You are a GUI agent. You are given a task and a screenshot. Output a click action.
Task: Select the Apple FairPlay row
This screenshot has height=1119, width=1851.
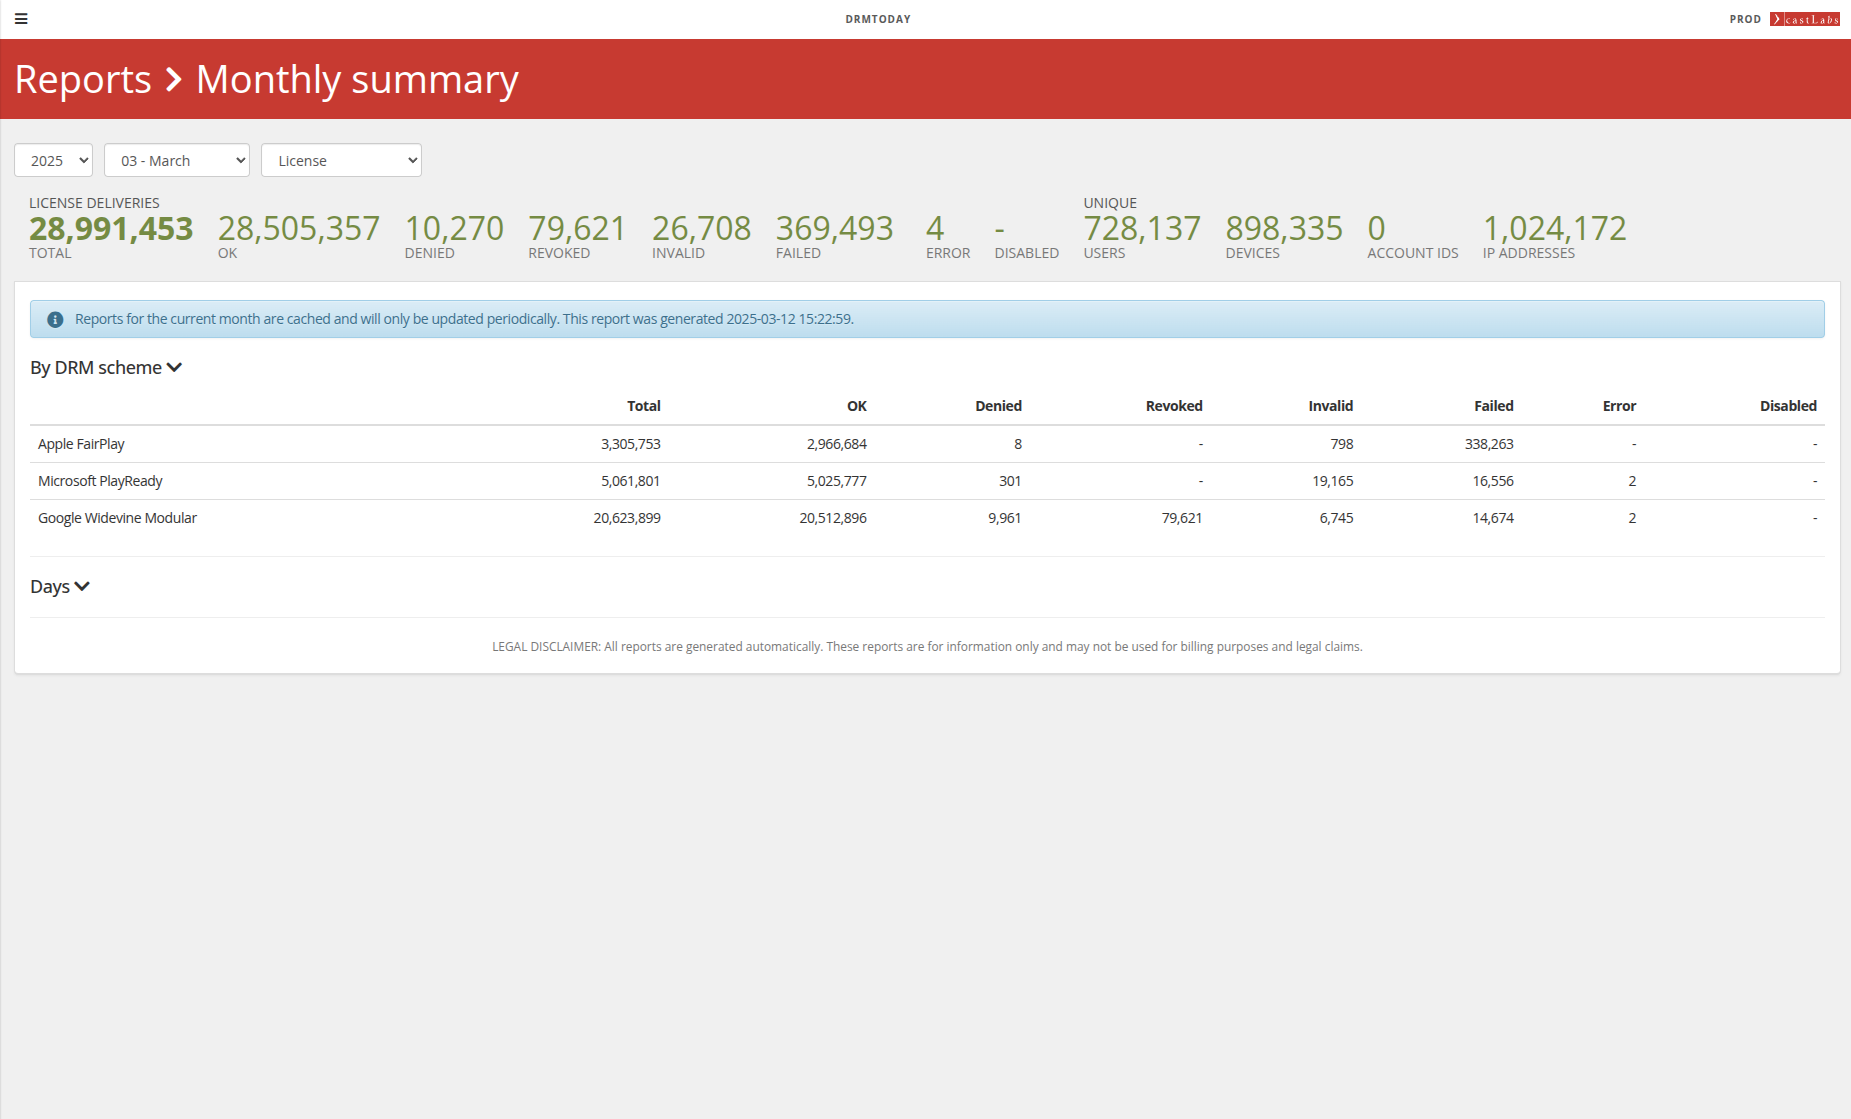tap(81, 444)
